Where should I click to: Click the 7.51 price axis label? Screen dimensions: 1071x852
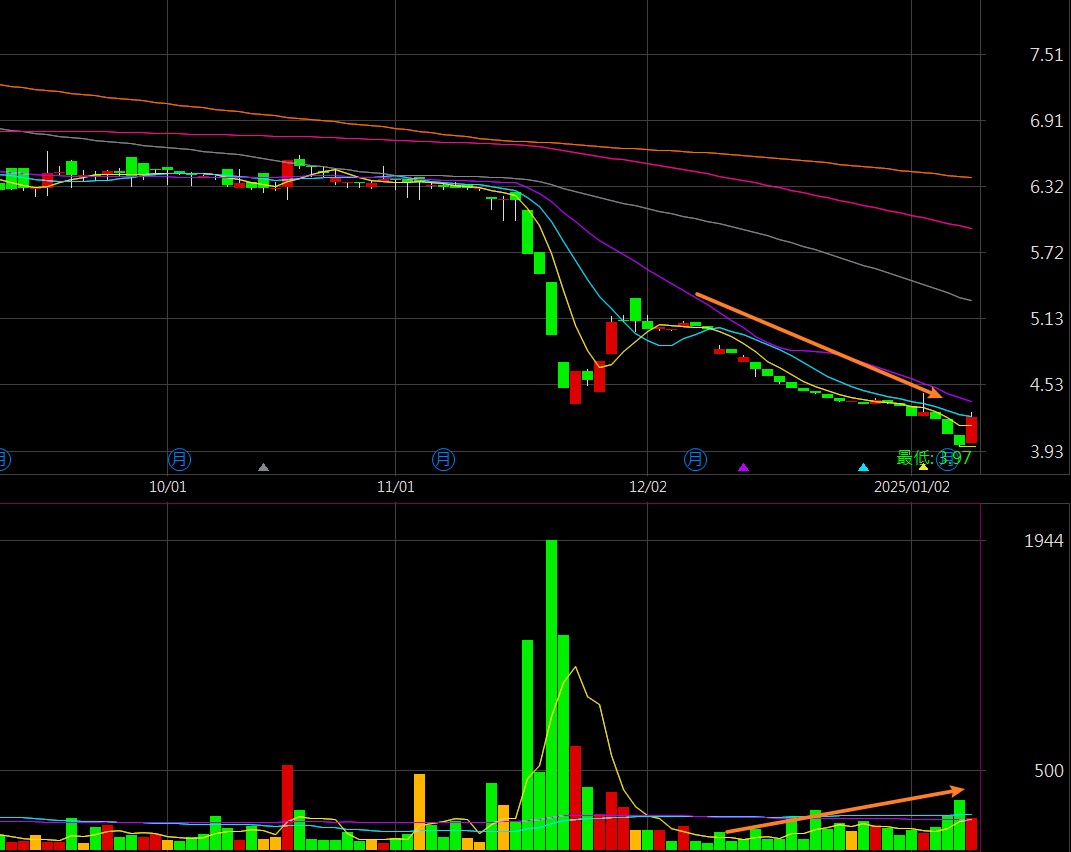click(1046, 55)
